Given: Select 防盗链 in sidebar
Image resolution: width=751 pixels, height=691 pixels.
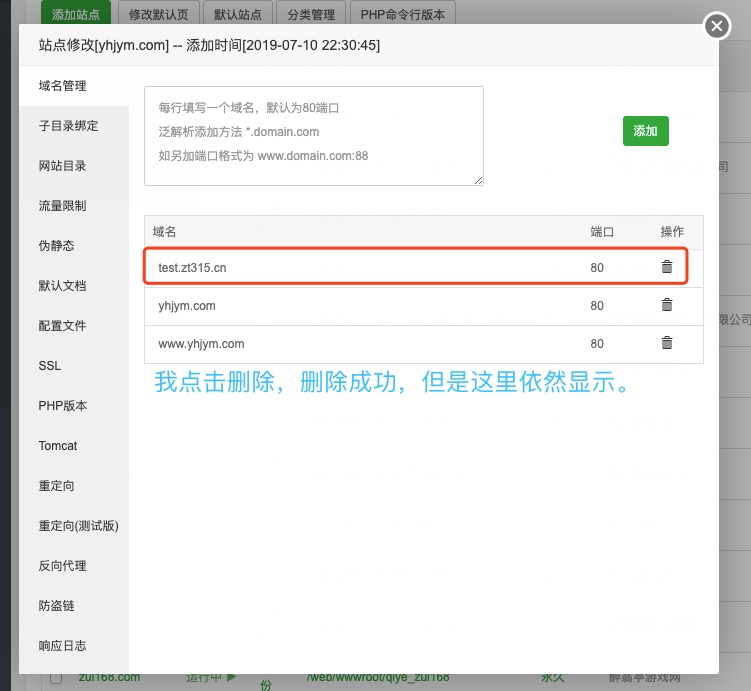Looking at the screenshot, I should coord(56,606).
